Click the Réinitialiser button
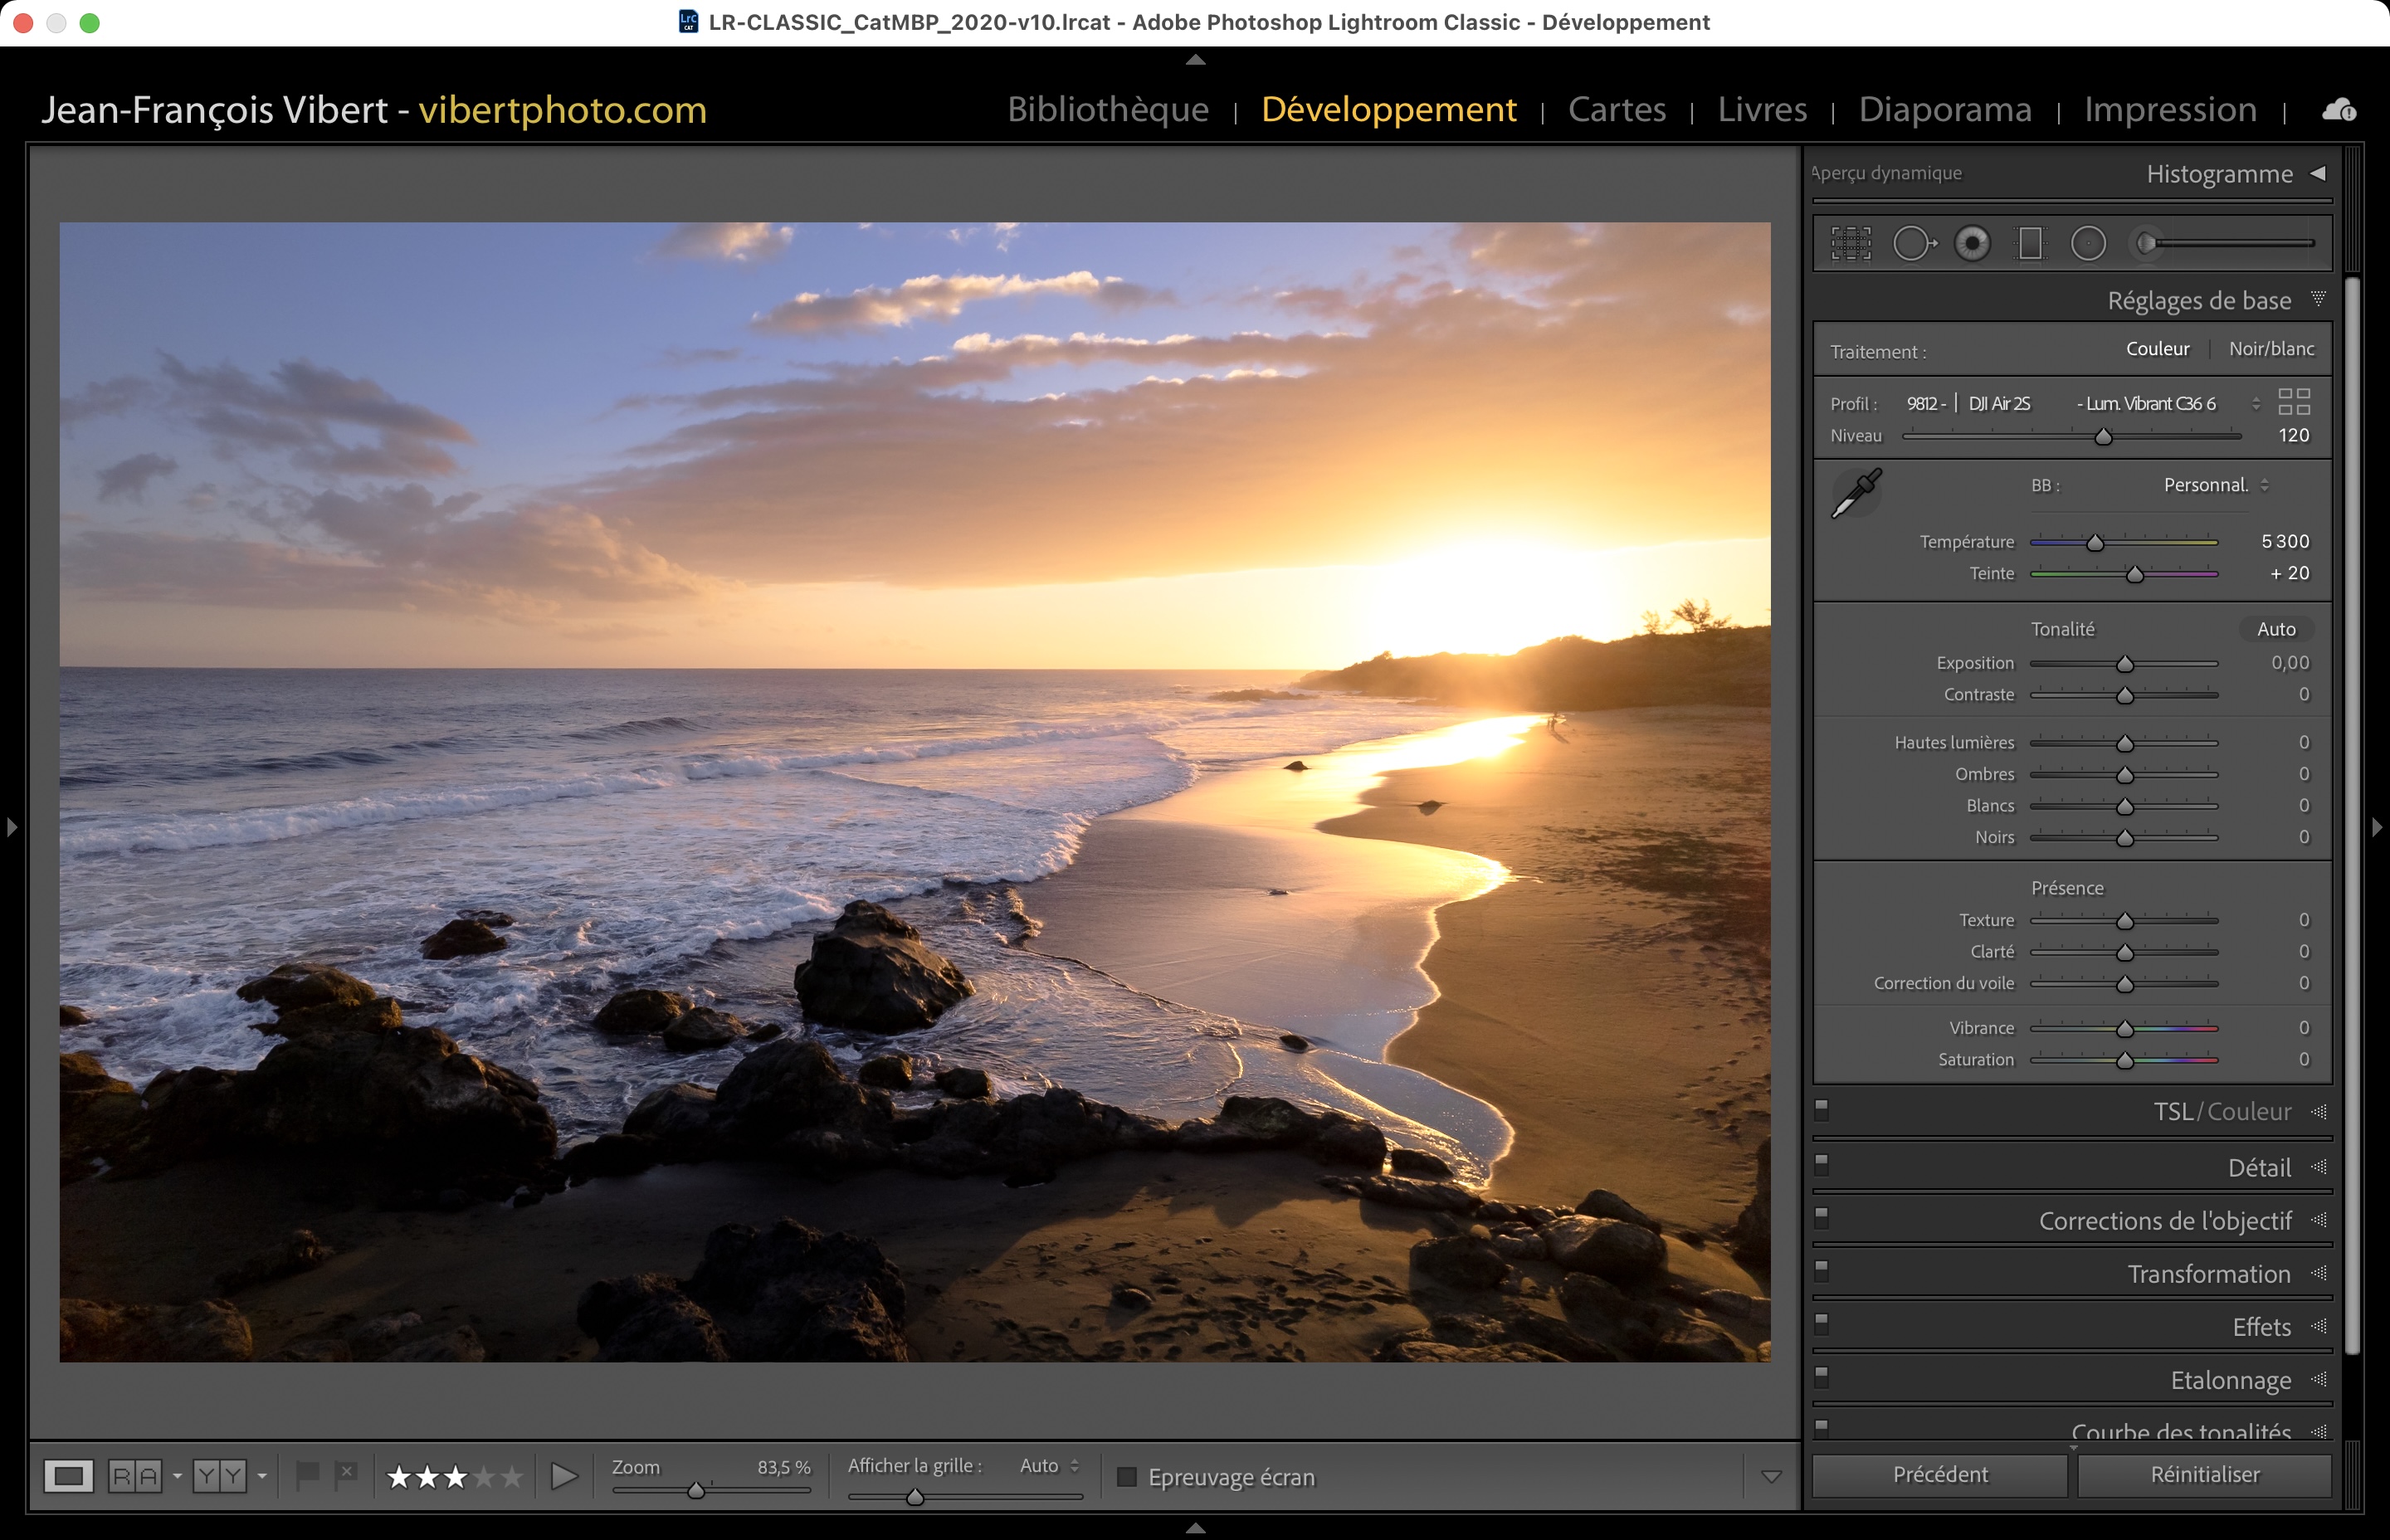Viewport: 2390px width, 1540px height. point(2204,1474)
